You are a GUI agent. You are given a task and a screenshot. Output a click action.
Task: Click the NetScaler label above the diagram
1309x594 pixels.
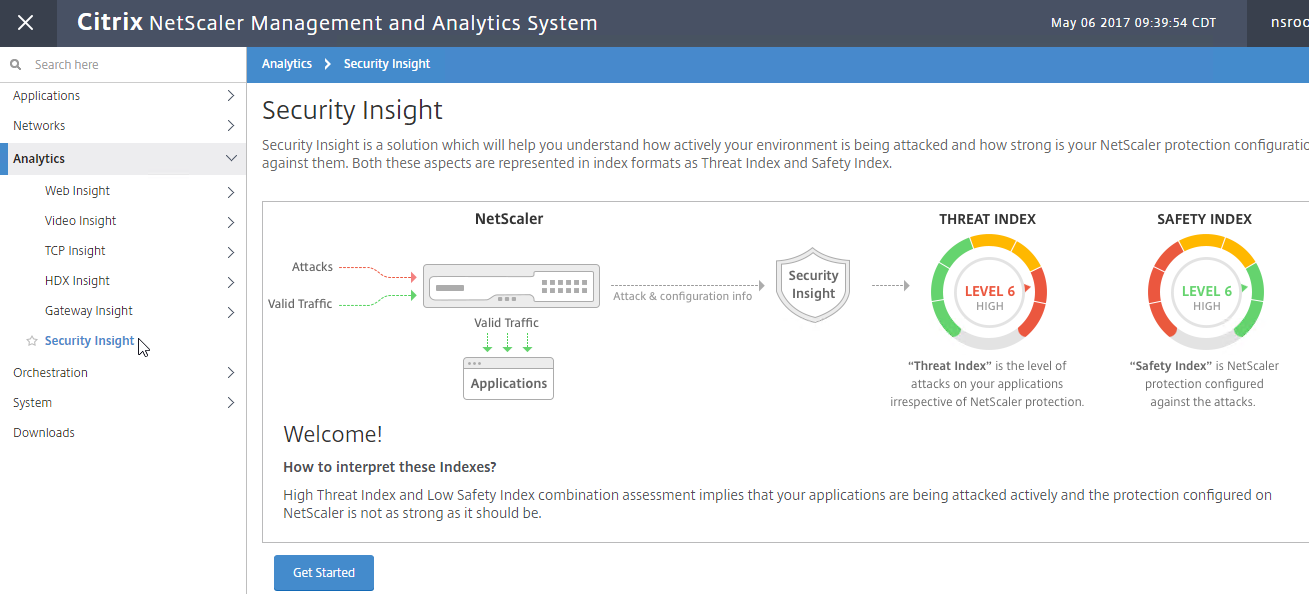coord(509,219)
